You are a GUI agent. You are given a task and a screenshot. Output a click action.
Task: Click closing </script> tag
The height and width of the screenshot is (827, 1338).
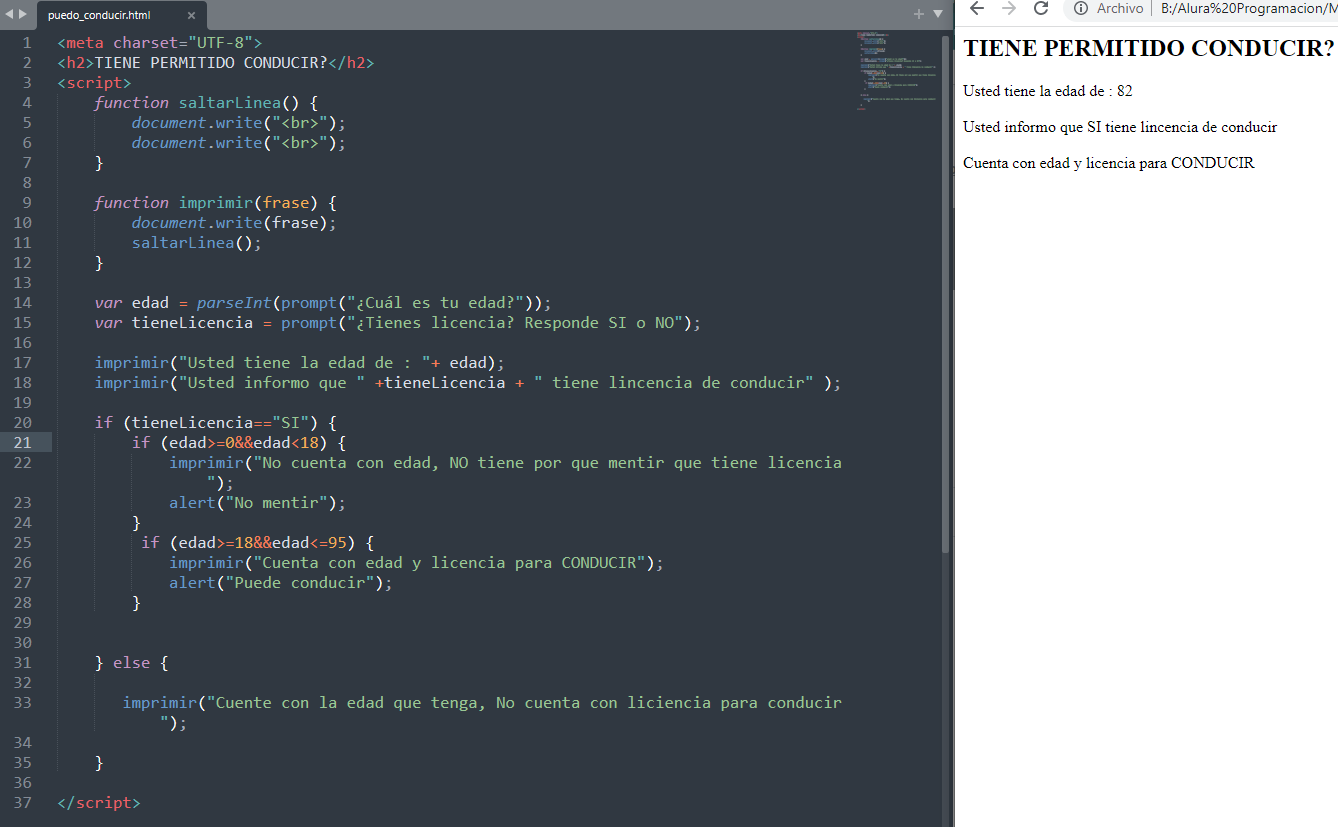click(99, 802)
